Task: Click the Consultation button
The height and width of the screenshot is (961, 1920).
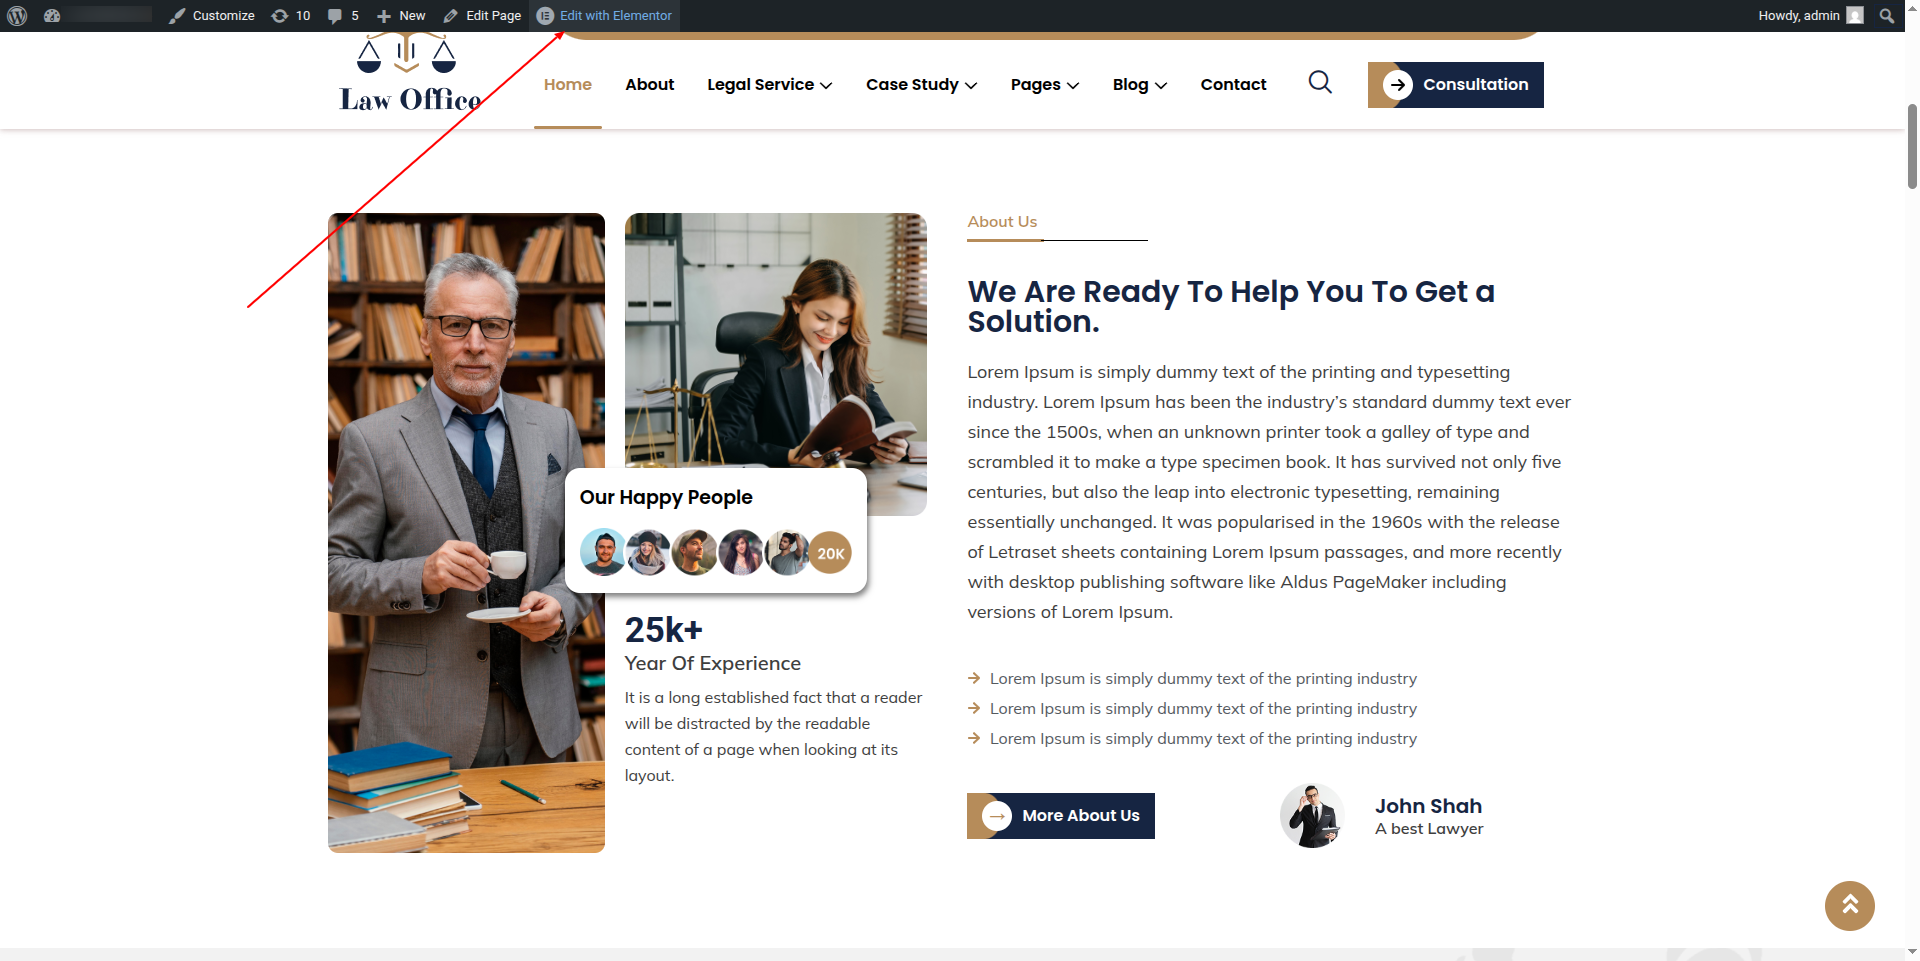Action: click(x=1455, y=85)
